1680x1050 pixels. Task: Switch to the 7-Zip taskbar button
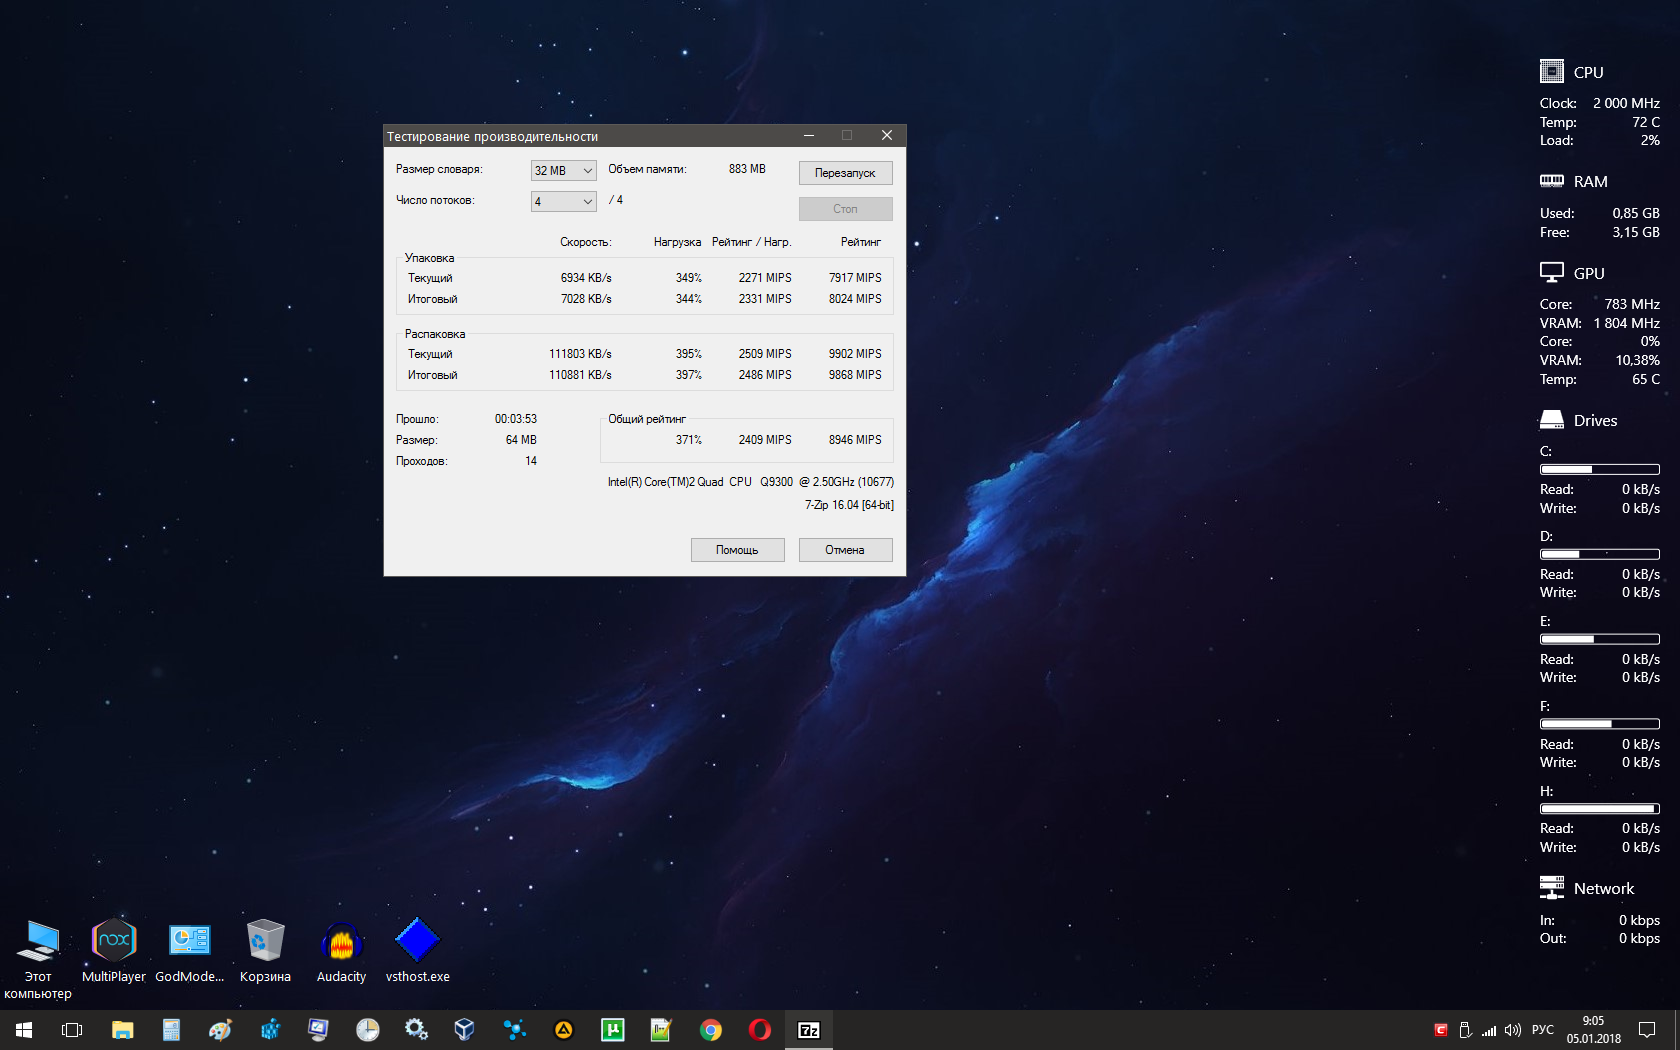pos(809,1030)
